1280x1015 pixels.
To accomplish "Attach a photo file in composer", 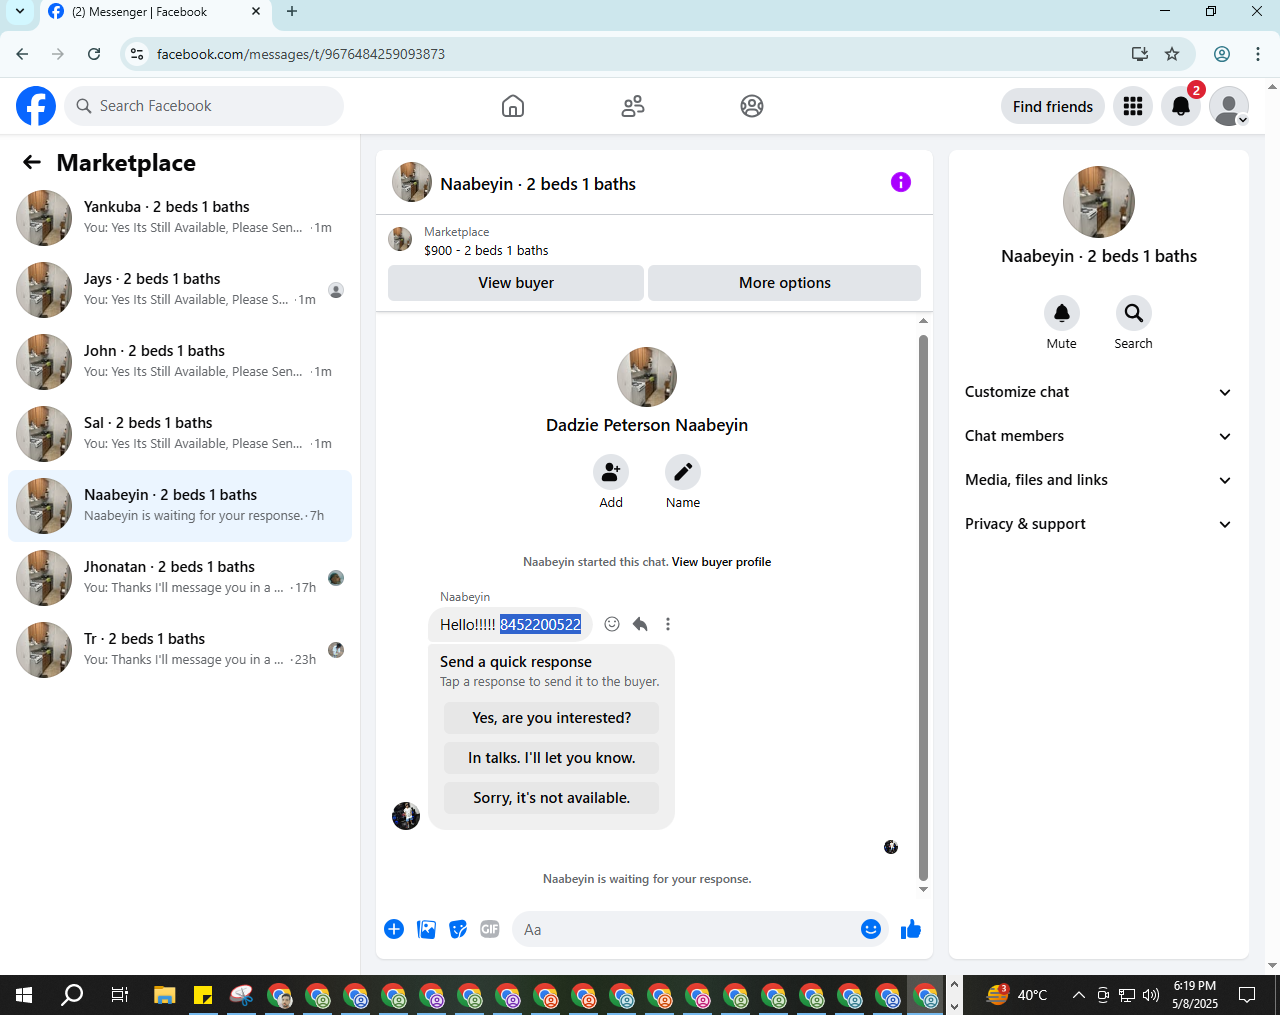I will [x=426, y=929].
